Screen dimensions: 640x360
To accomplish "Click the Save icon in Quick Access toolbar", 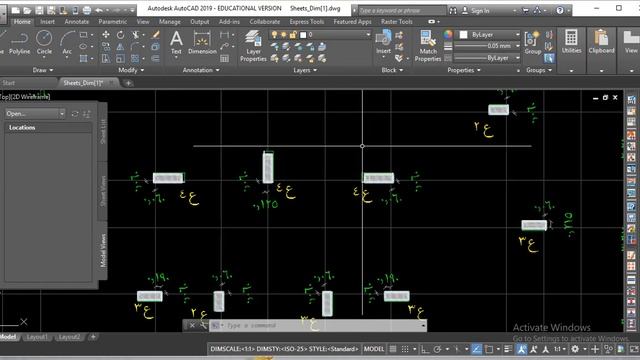I will point(40,10).
